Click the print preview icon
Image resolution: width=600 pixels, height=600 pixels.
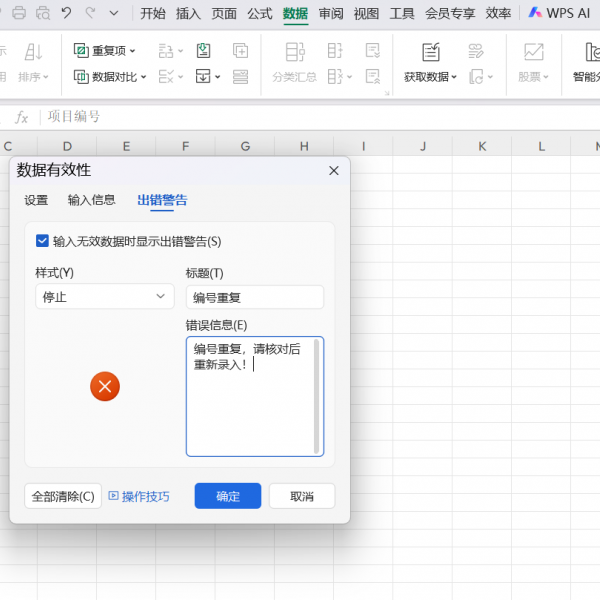point(42,13)
